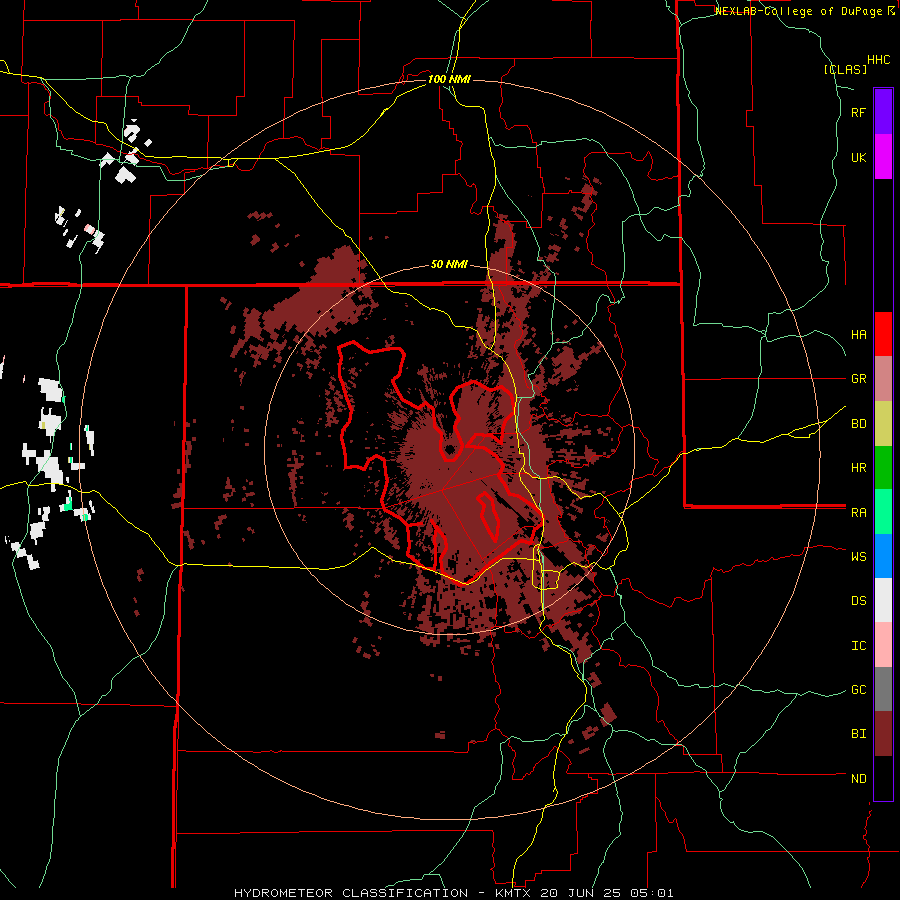Click the radar site center dot
The width and height of the screenshot is (900, 900).
point(450,449)
